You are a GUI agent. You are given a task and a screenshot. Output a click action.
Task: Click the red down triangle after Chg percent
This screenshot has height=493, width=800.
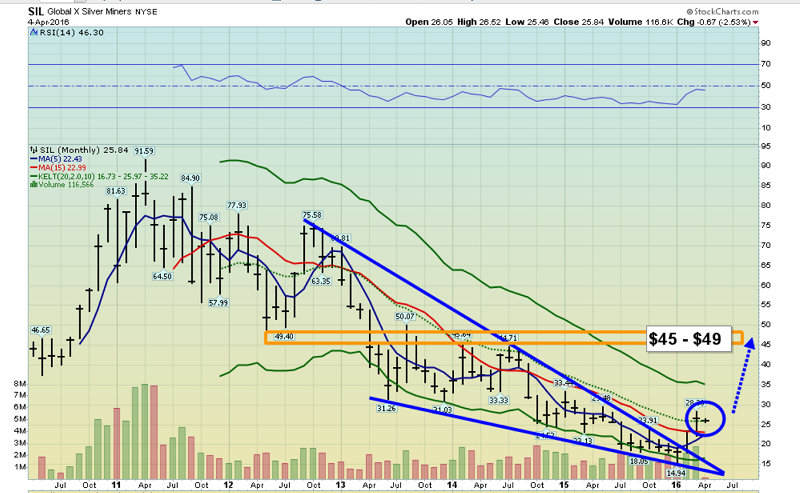pos(755,22)
